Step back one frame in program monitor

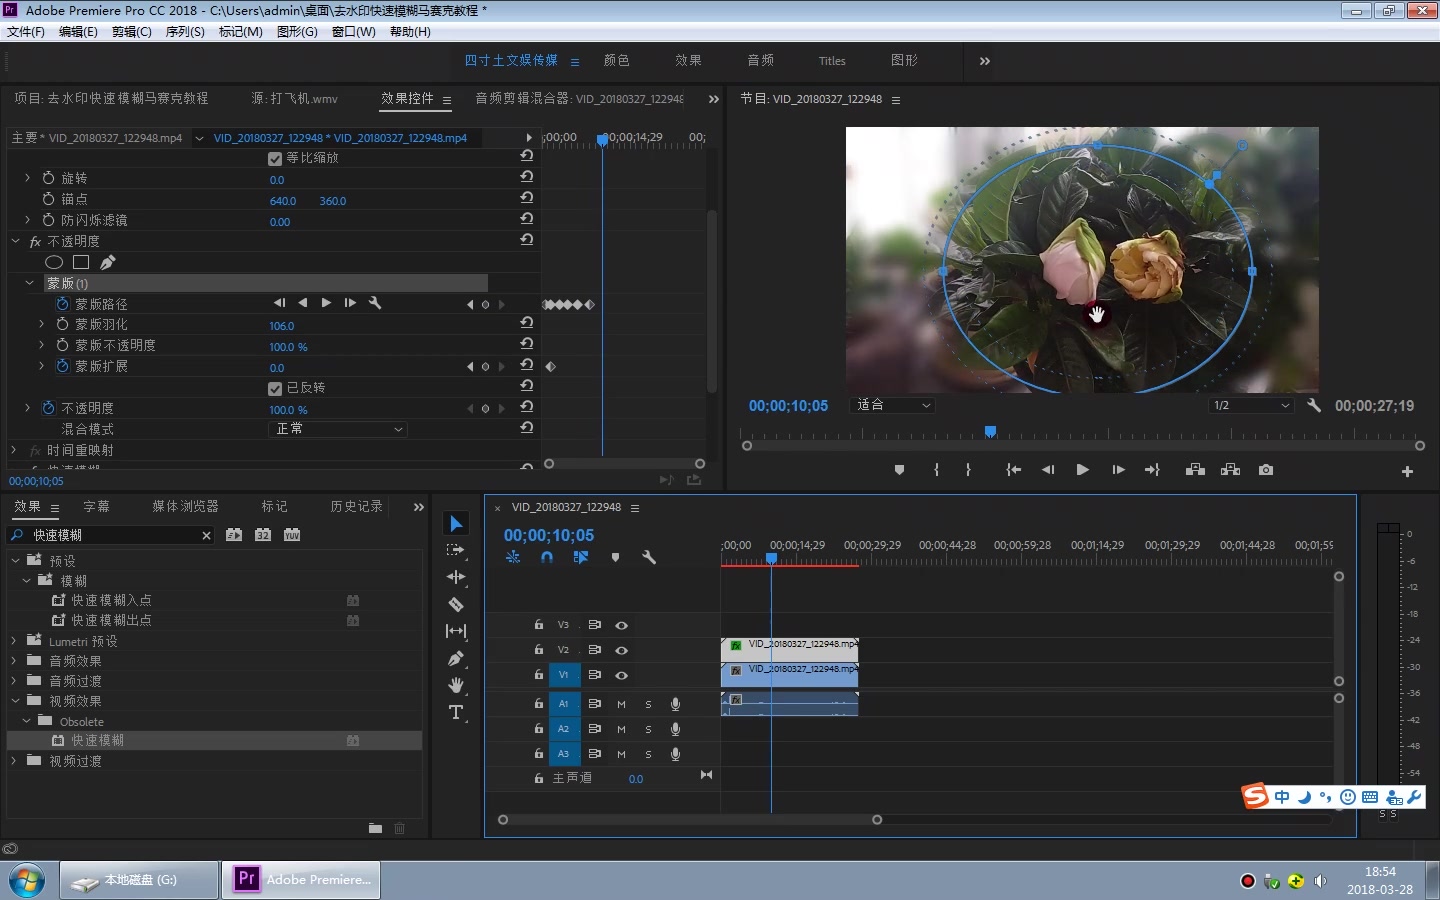point(1048,470)
